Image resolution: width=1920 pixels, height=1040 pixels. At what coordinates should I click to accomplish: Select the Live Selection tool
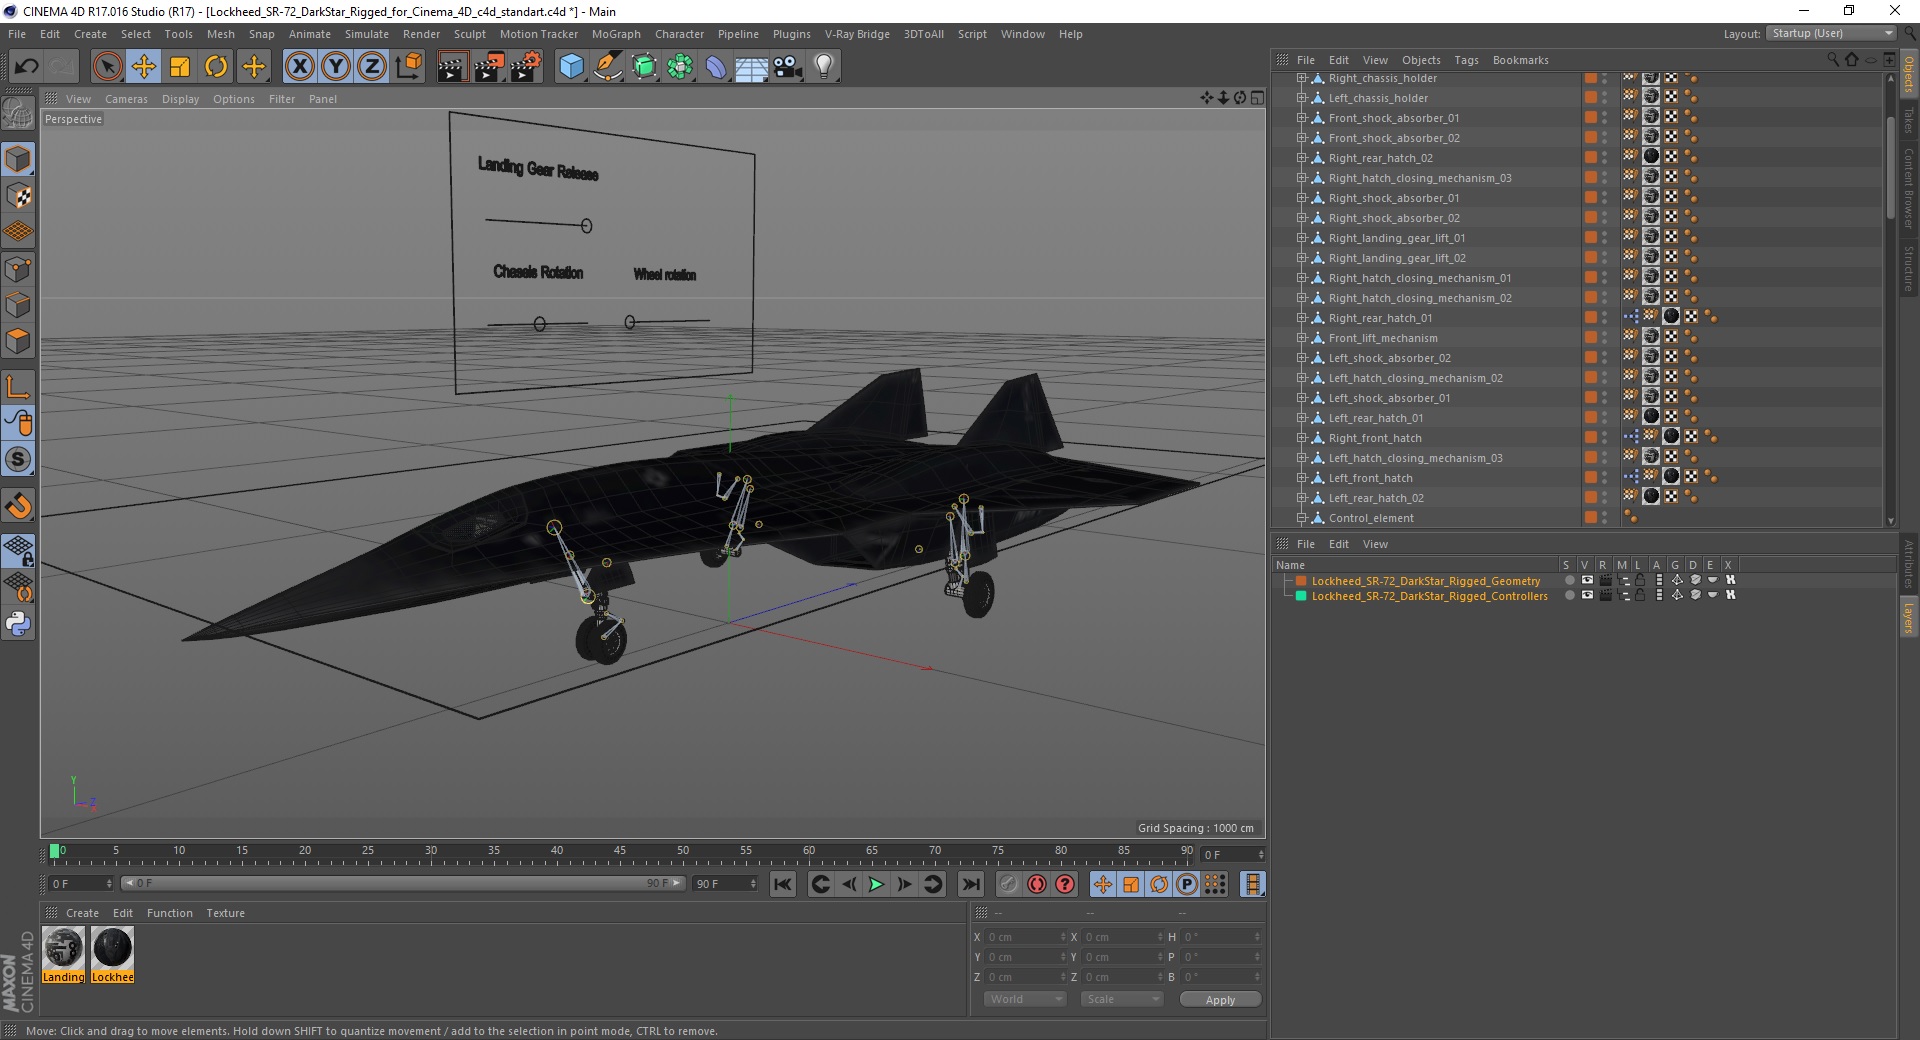tap(107, 67)
